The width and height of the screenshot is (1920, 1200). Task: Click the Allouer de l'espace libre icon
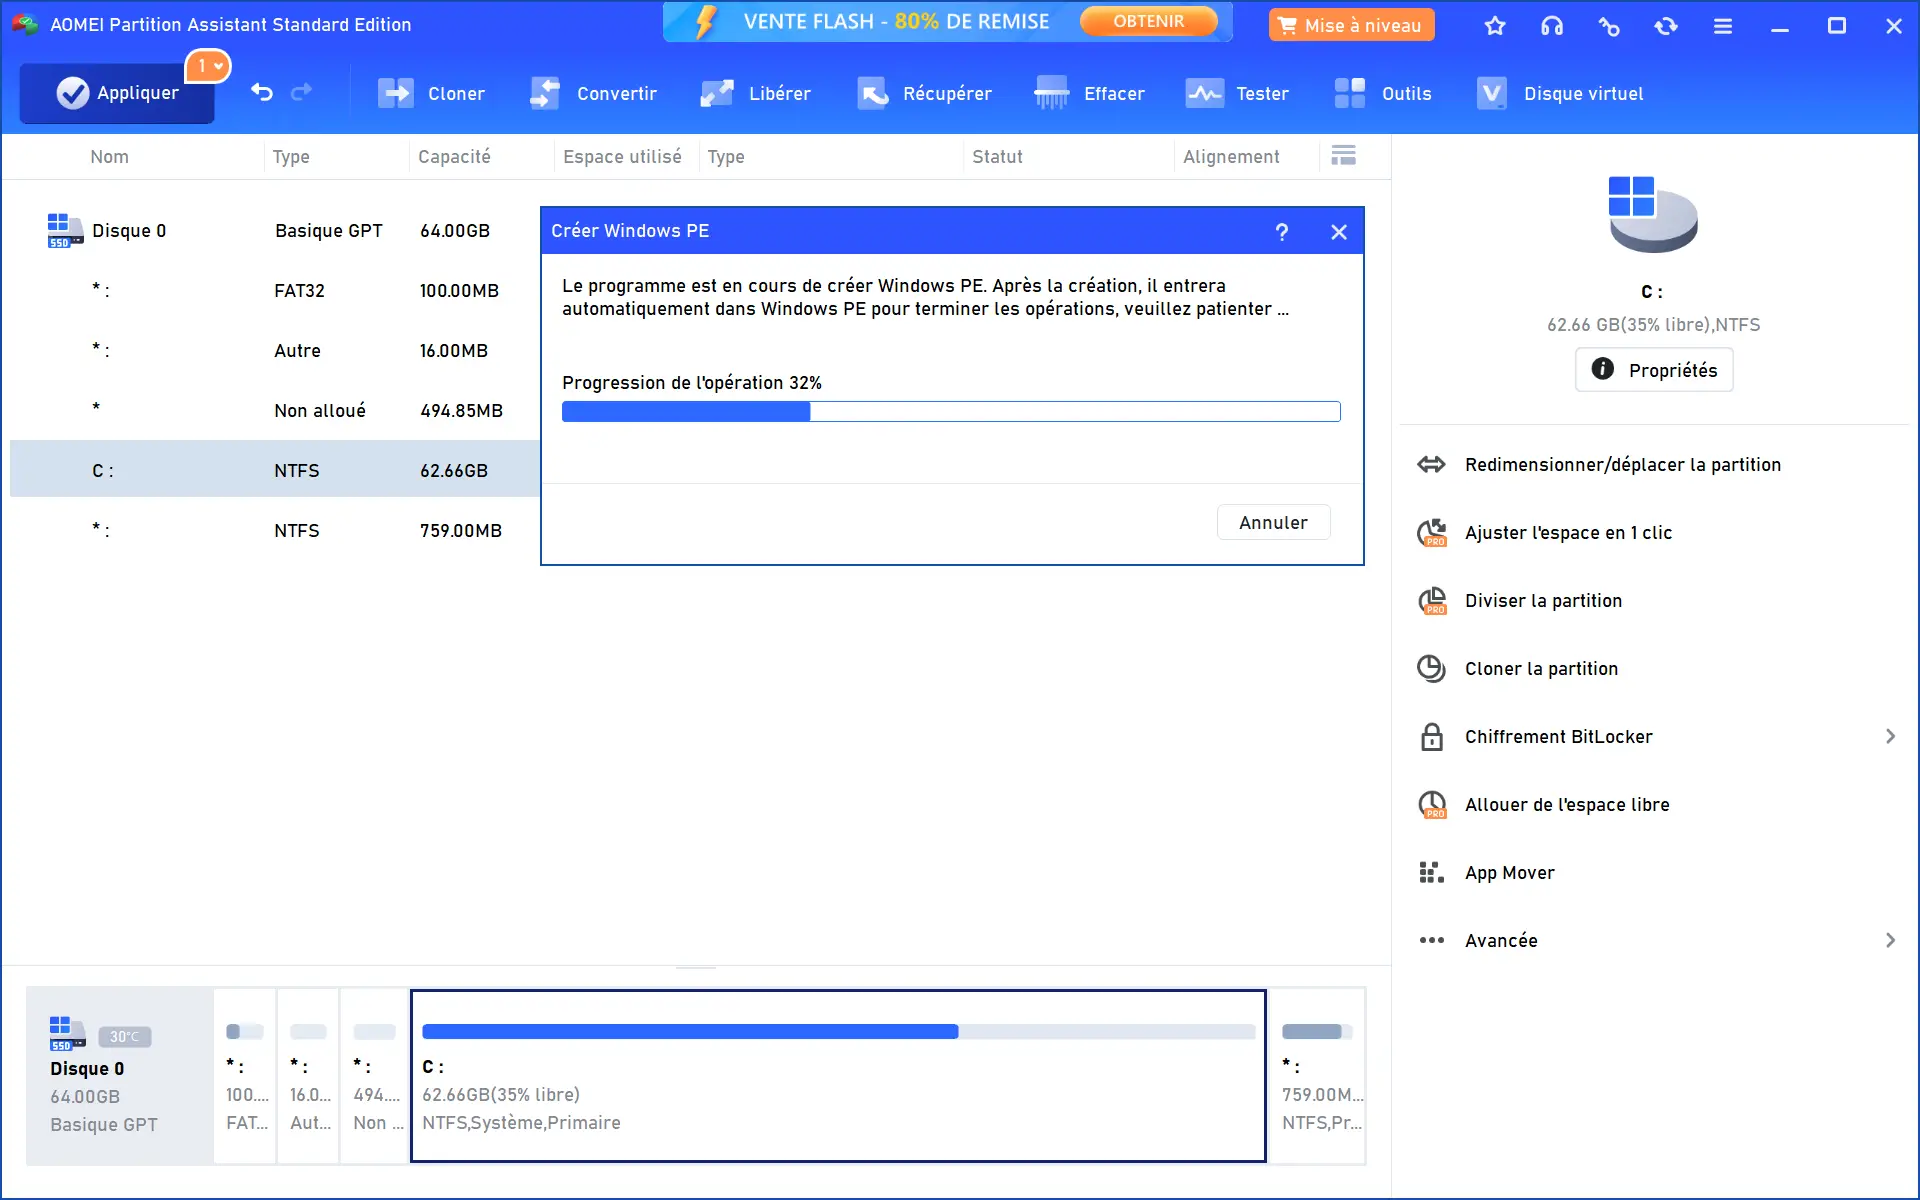coord(1432,805)
